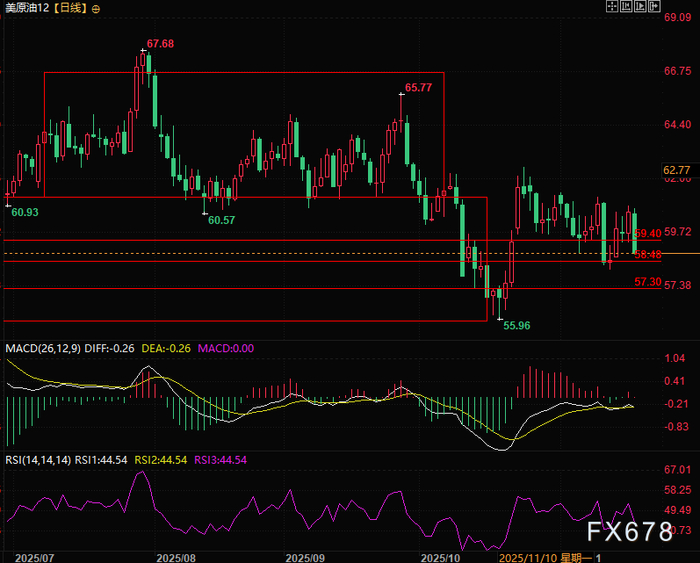Viewport: 700px width, 563px height.
Task: Click the 64.40 price axis value
Action: [x=678, y=125]
